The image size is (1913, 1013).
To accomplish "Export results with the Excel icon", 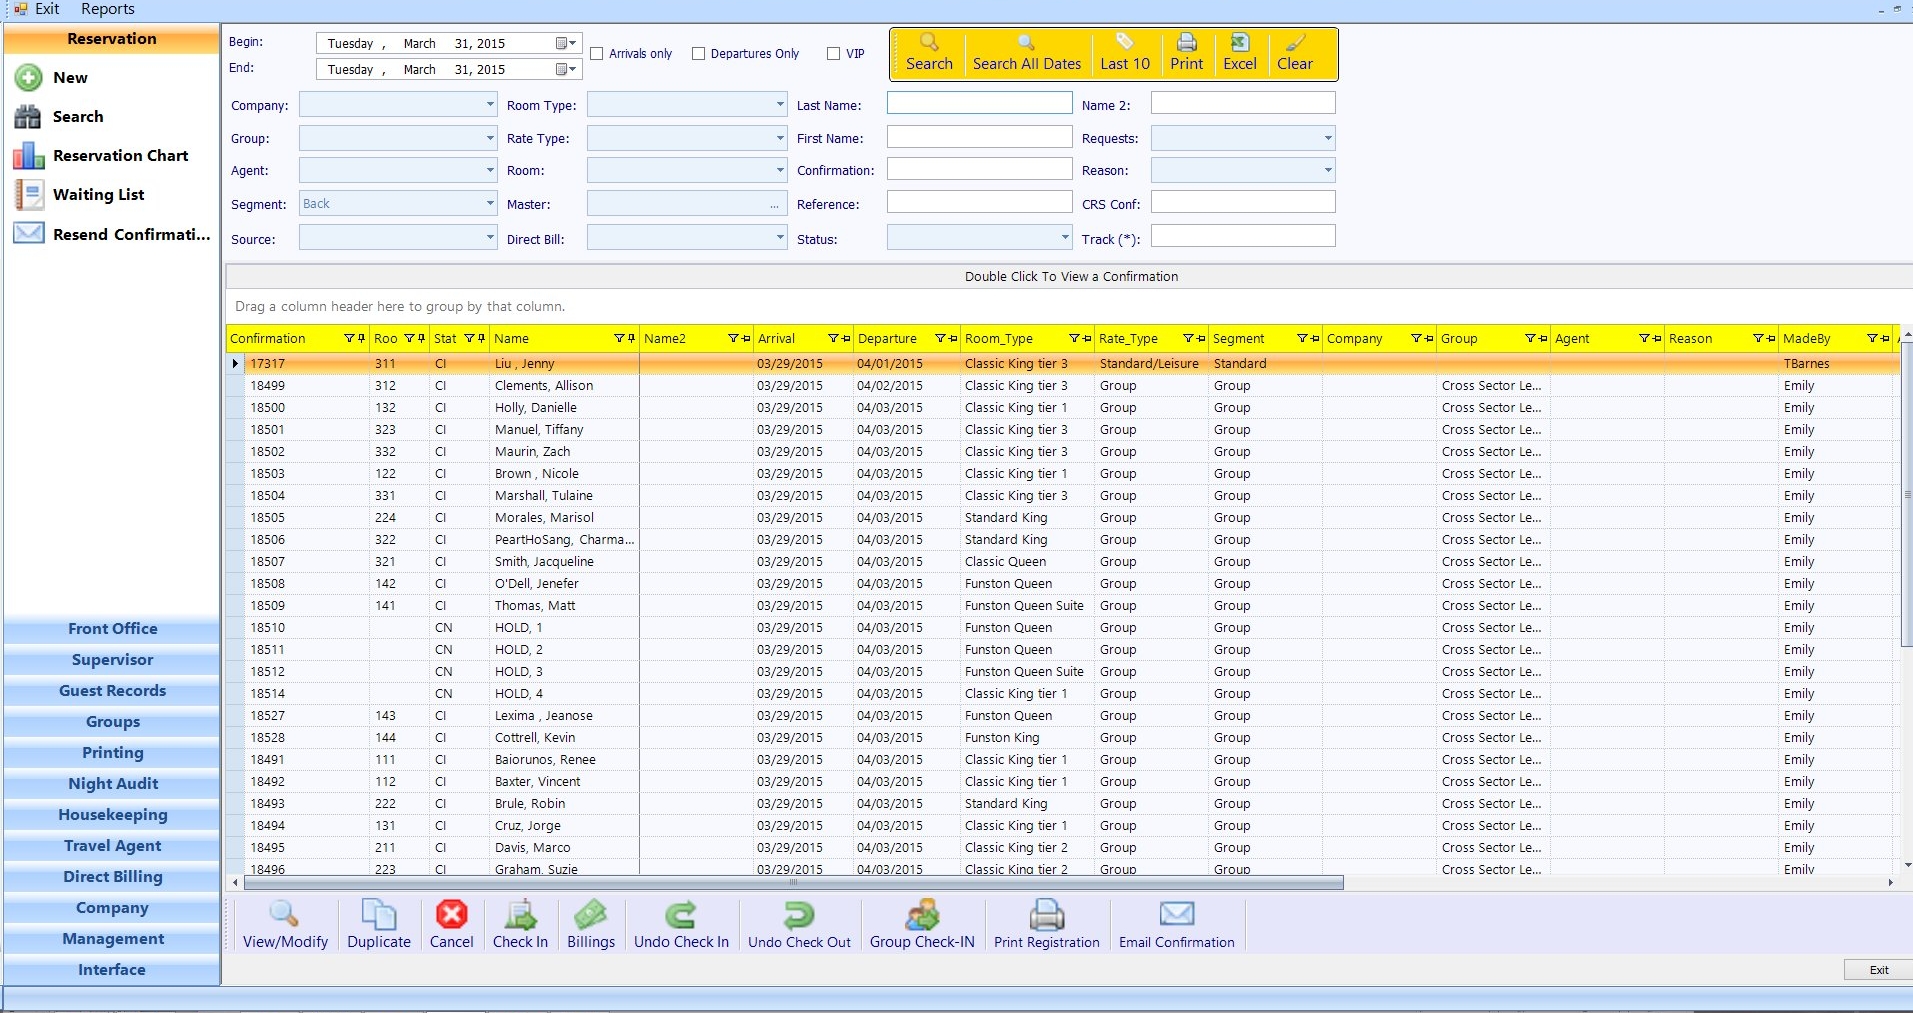I will point(1239,43).
